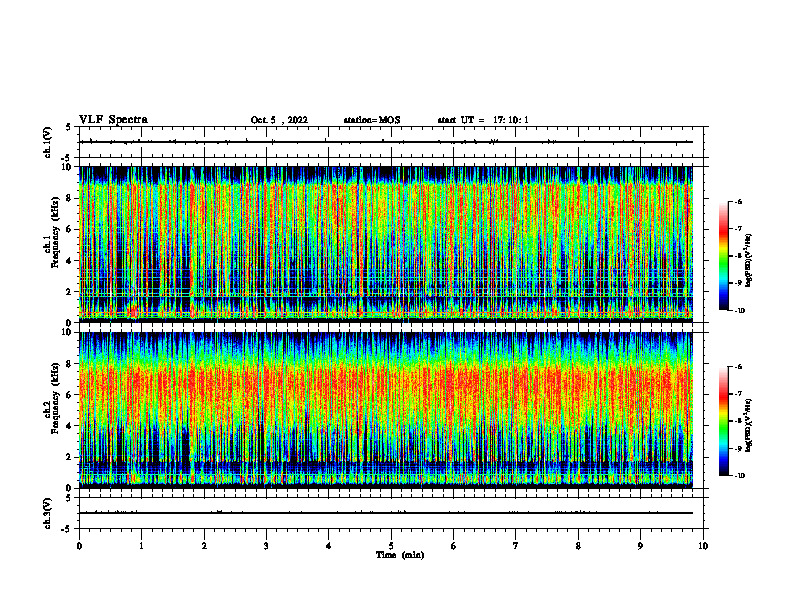Click time axis tick label "6"
The height and width of the screenshot is (612, 792).
pyautogui.click(x=454, y=546)
